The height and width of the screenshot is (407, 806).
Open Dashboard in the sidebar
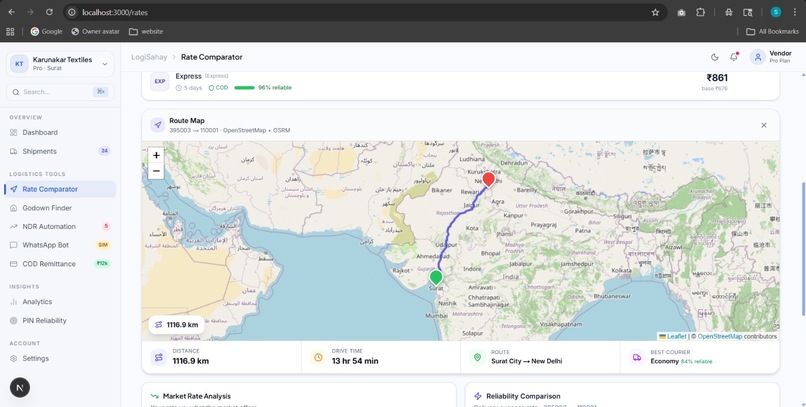coord(60,133)
